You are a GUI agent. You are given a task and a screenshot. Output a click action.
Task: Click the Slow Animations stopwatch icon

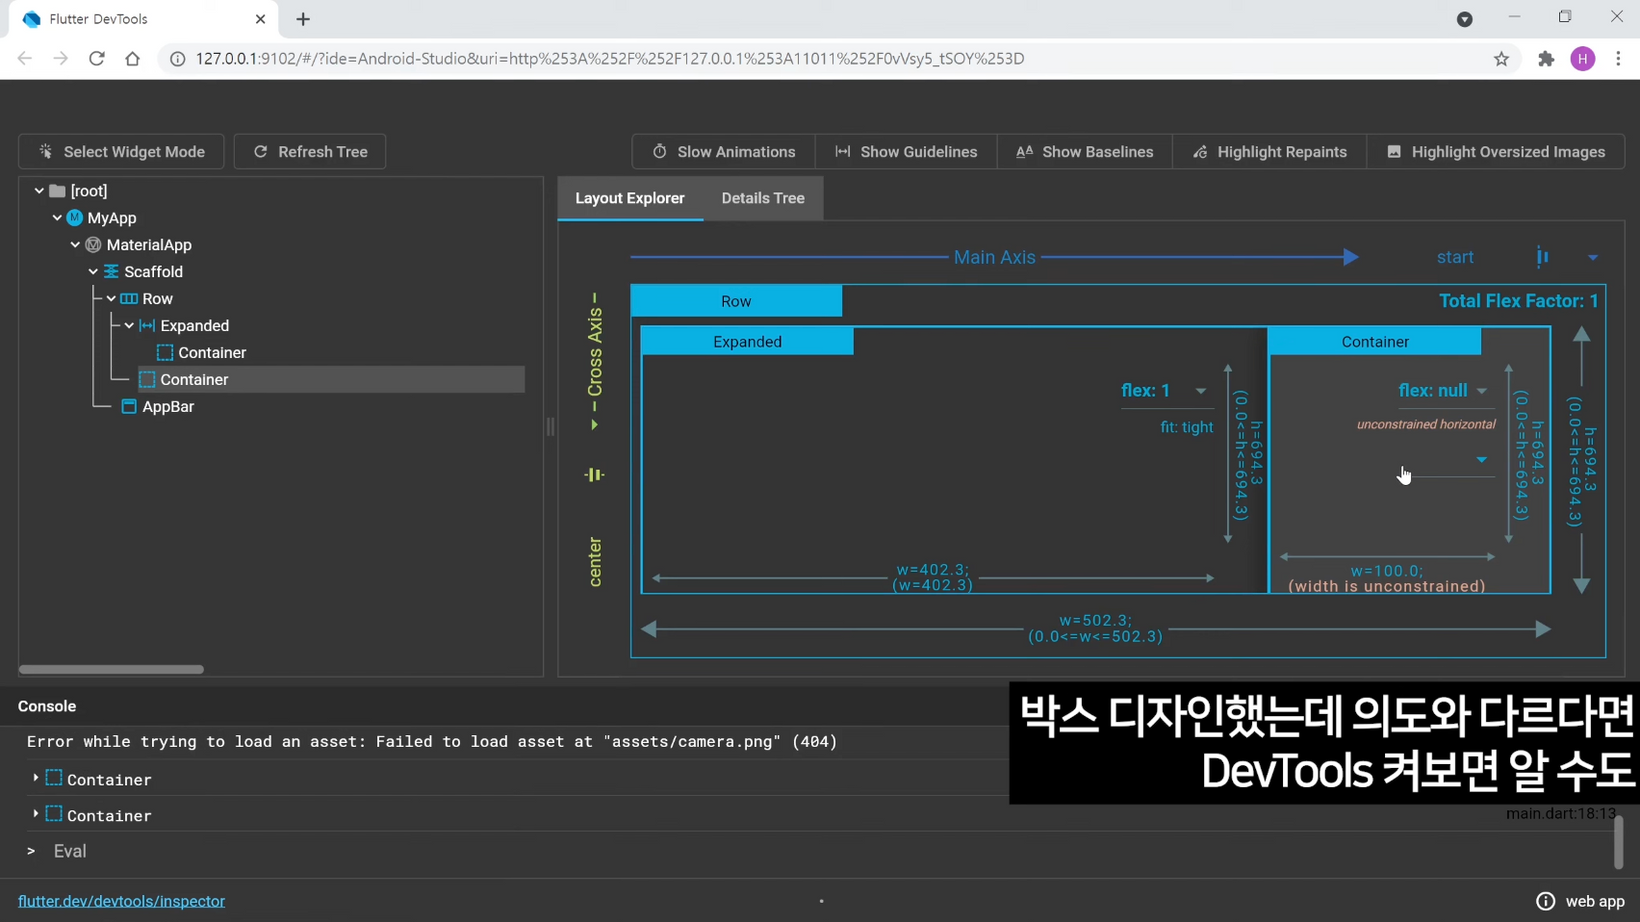[660, 152]
